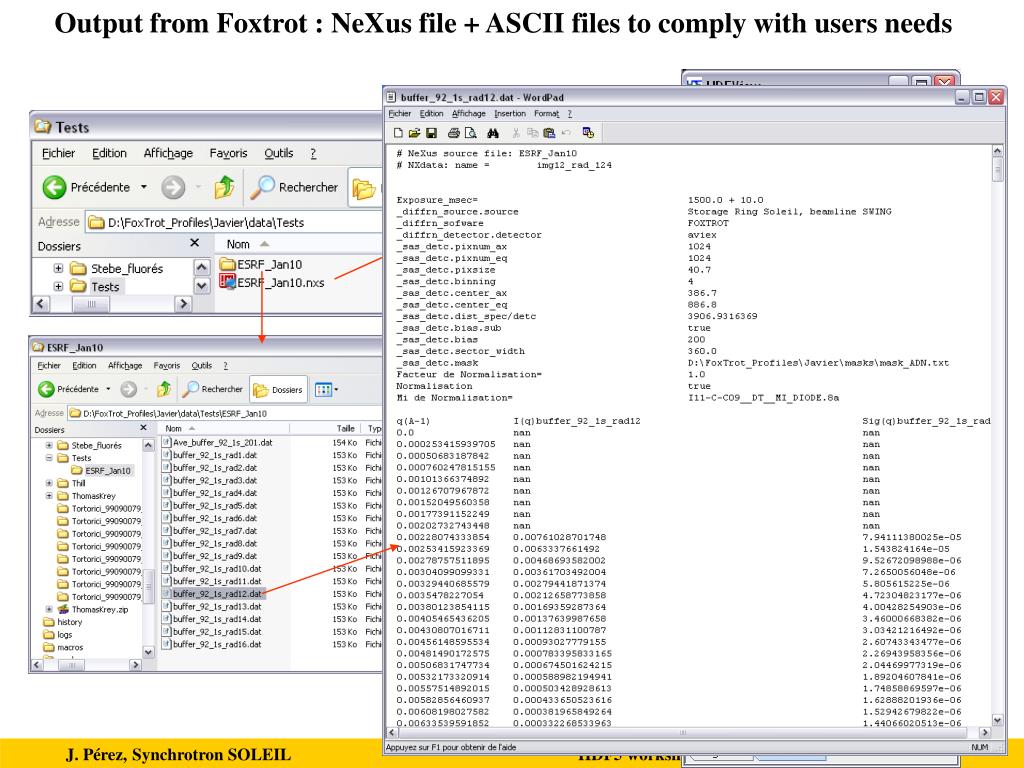Open Favoris menu in Tests window

(x=228, y=153)
